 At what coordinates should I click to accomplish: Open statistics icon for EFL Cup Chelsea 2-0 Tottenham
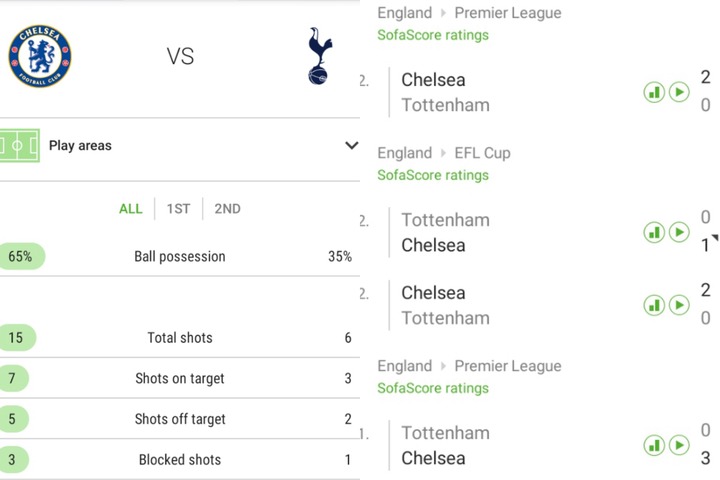pos(654,305)
